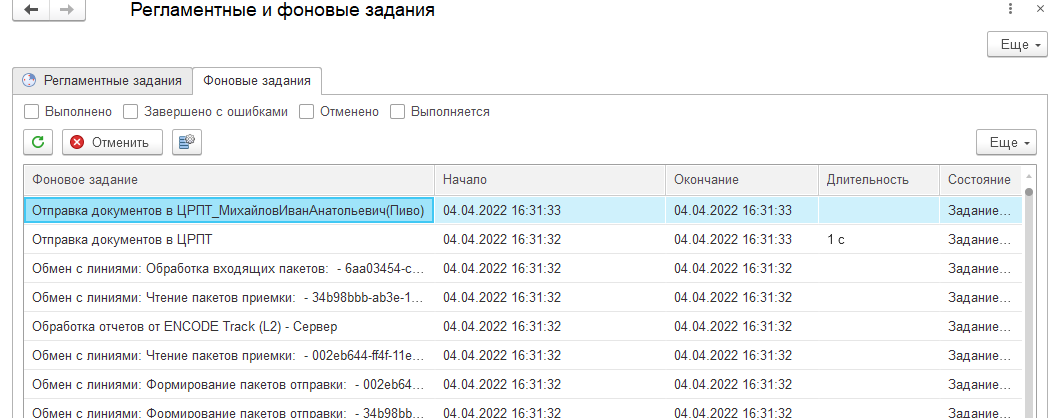Click the Регламентные задания tab icon

(29, 81)
